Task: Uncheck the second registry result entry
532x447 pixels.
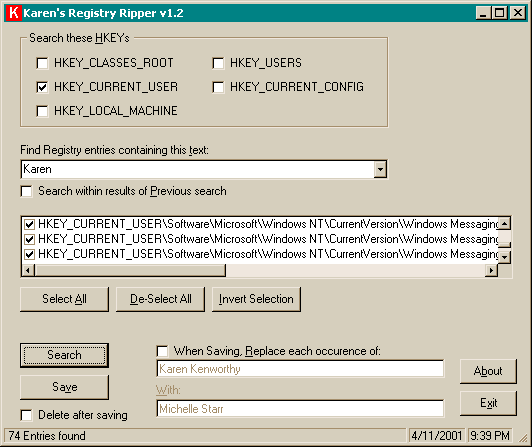Action: (x=30, y=239)
